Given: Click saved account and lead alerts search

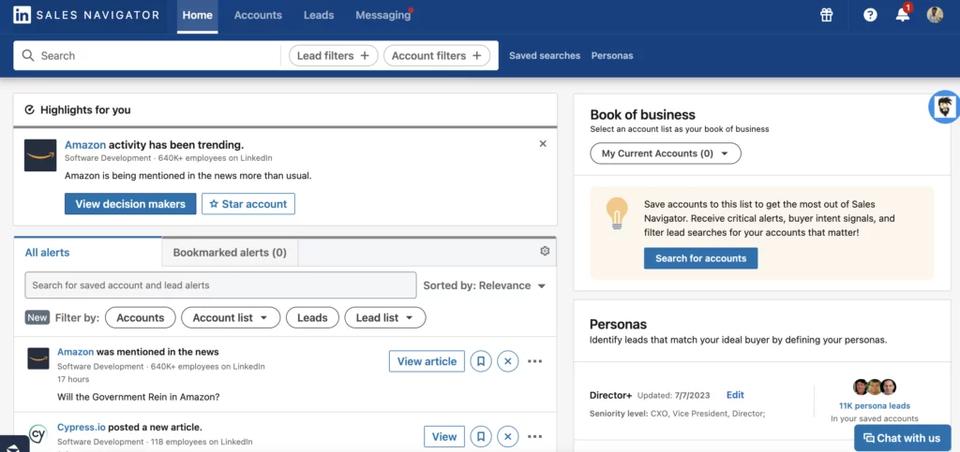Looking at the screenshot, I should [220, 285].
